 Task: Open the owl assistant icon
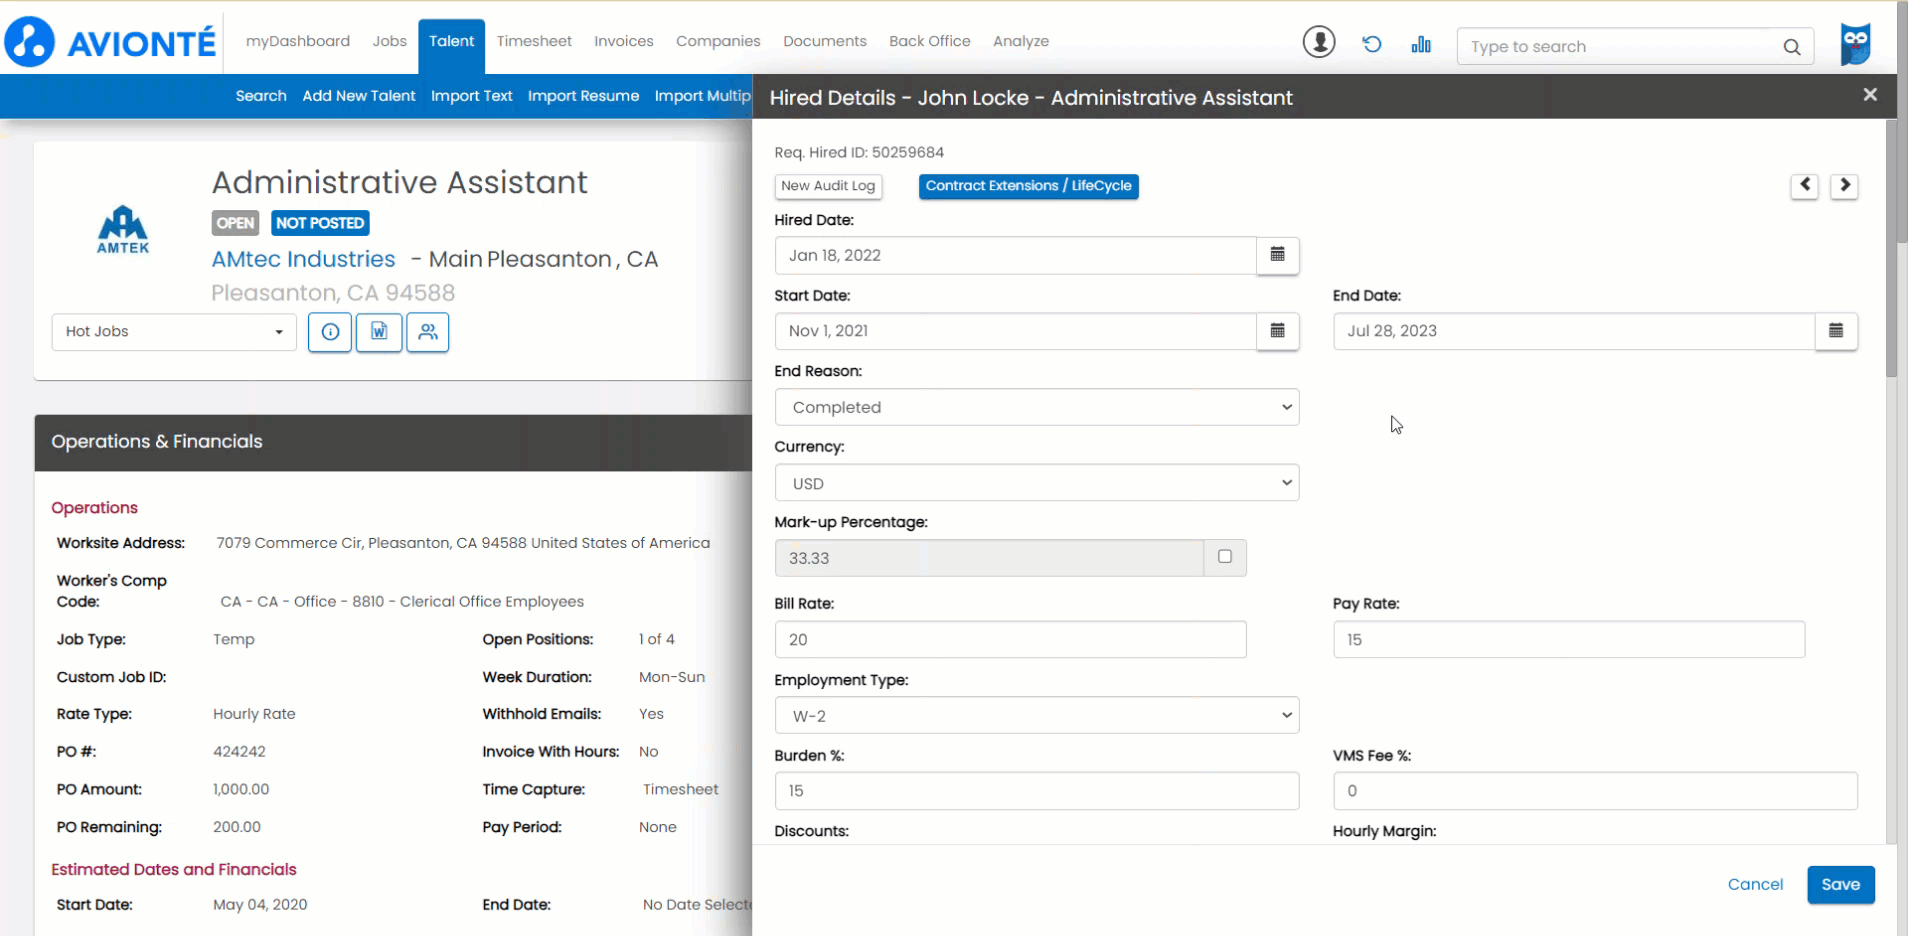point(1856,44)
